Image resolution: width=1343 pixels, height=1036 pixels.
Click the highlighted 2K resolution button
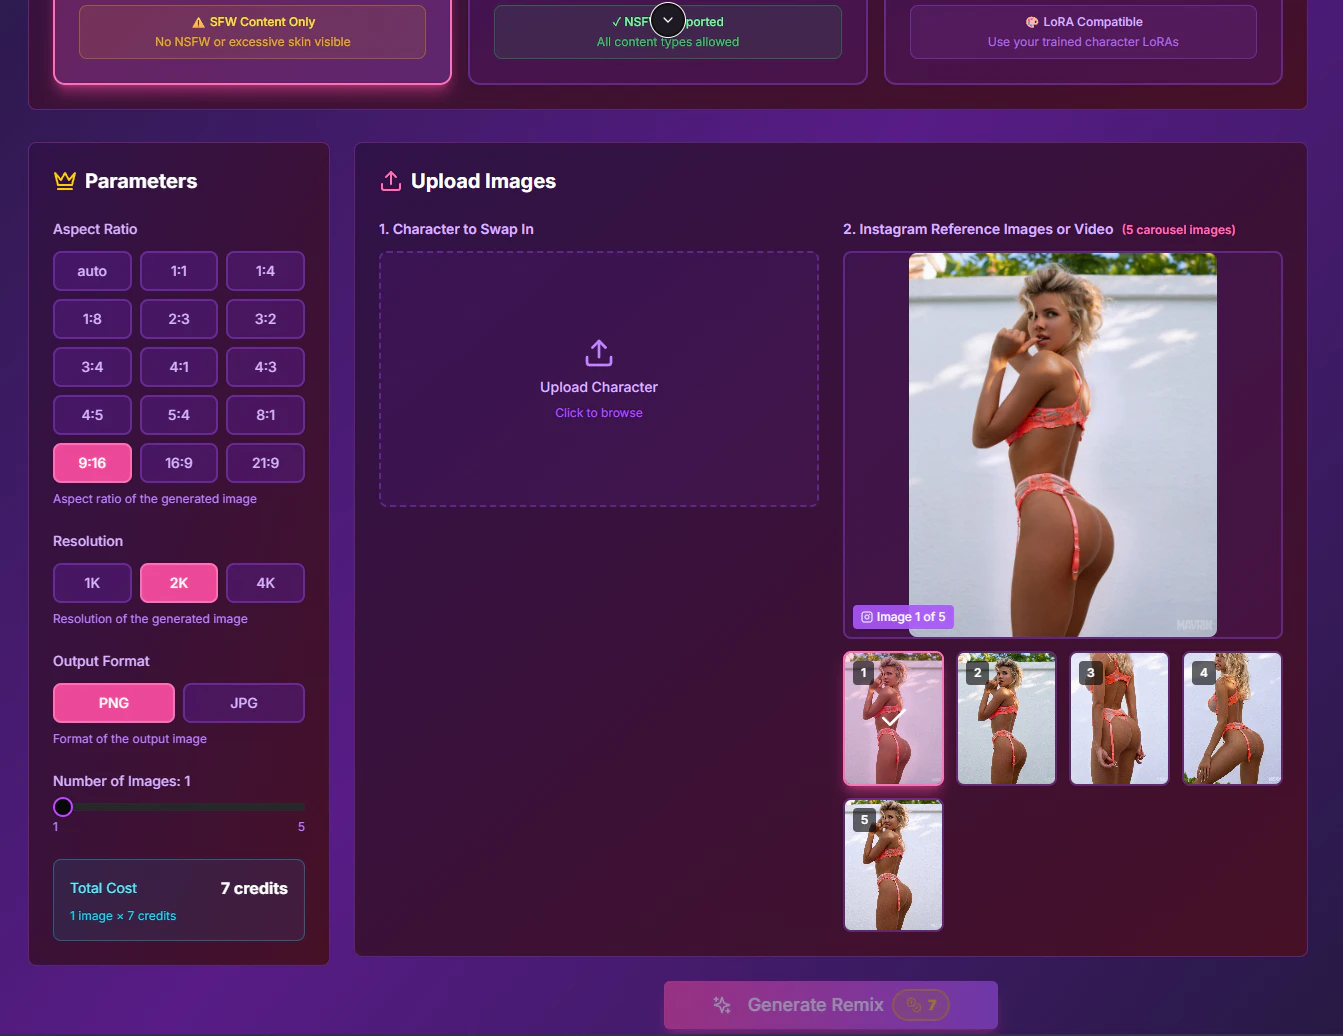tap(179, 583)
